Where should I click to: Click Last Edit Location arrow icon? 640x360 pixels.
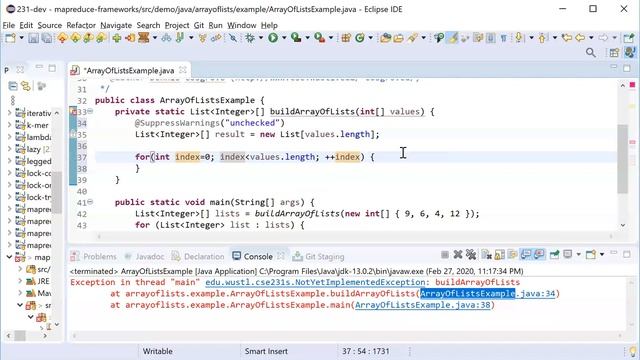point(567,38)
